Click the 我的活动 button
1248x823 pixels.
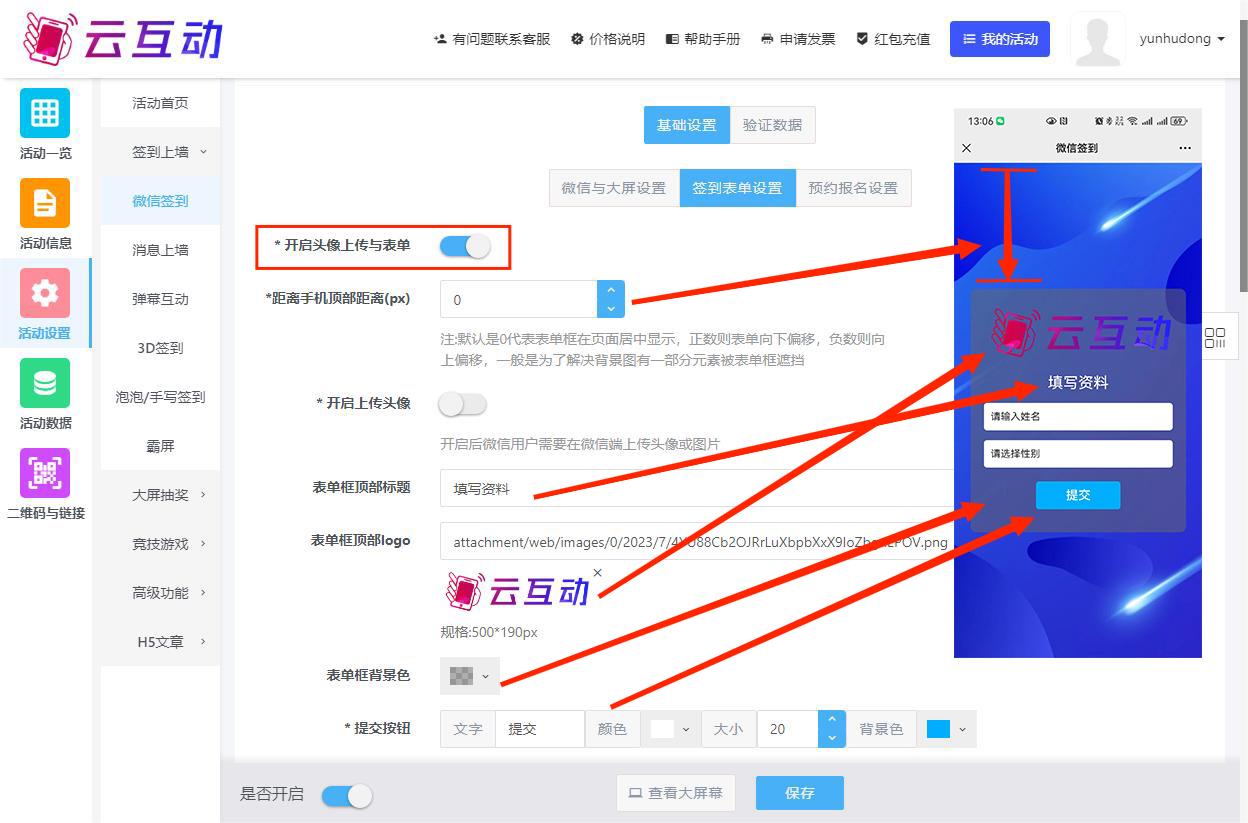pos(1000,39)
